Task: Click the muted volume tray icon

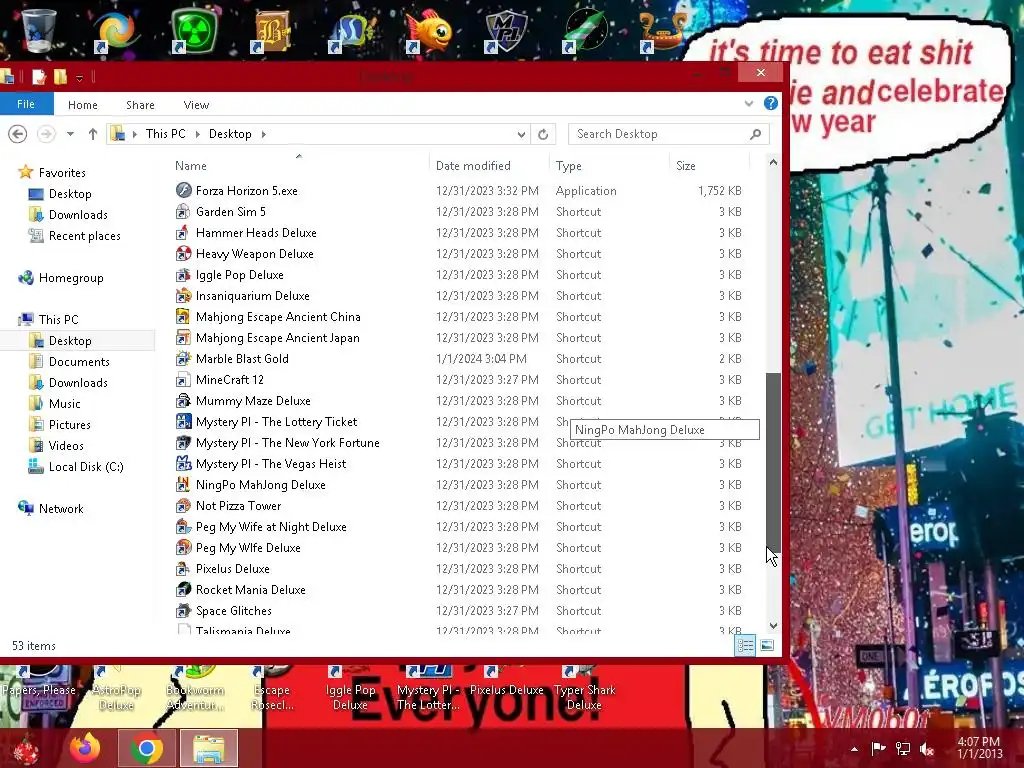Action: pos(927,749)
